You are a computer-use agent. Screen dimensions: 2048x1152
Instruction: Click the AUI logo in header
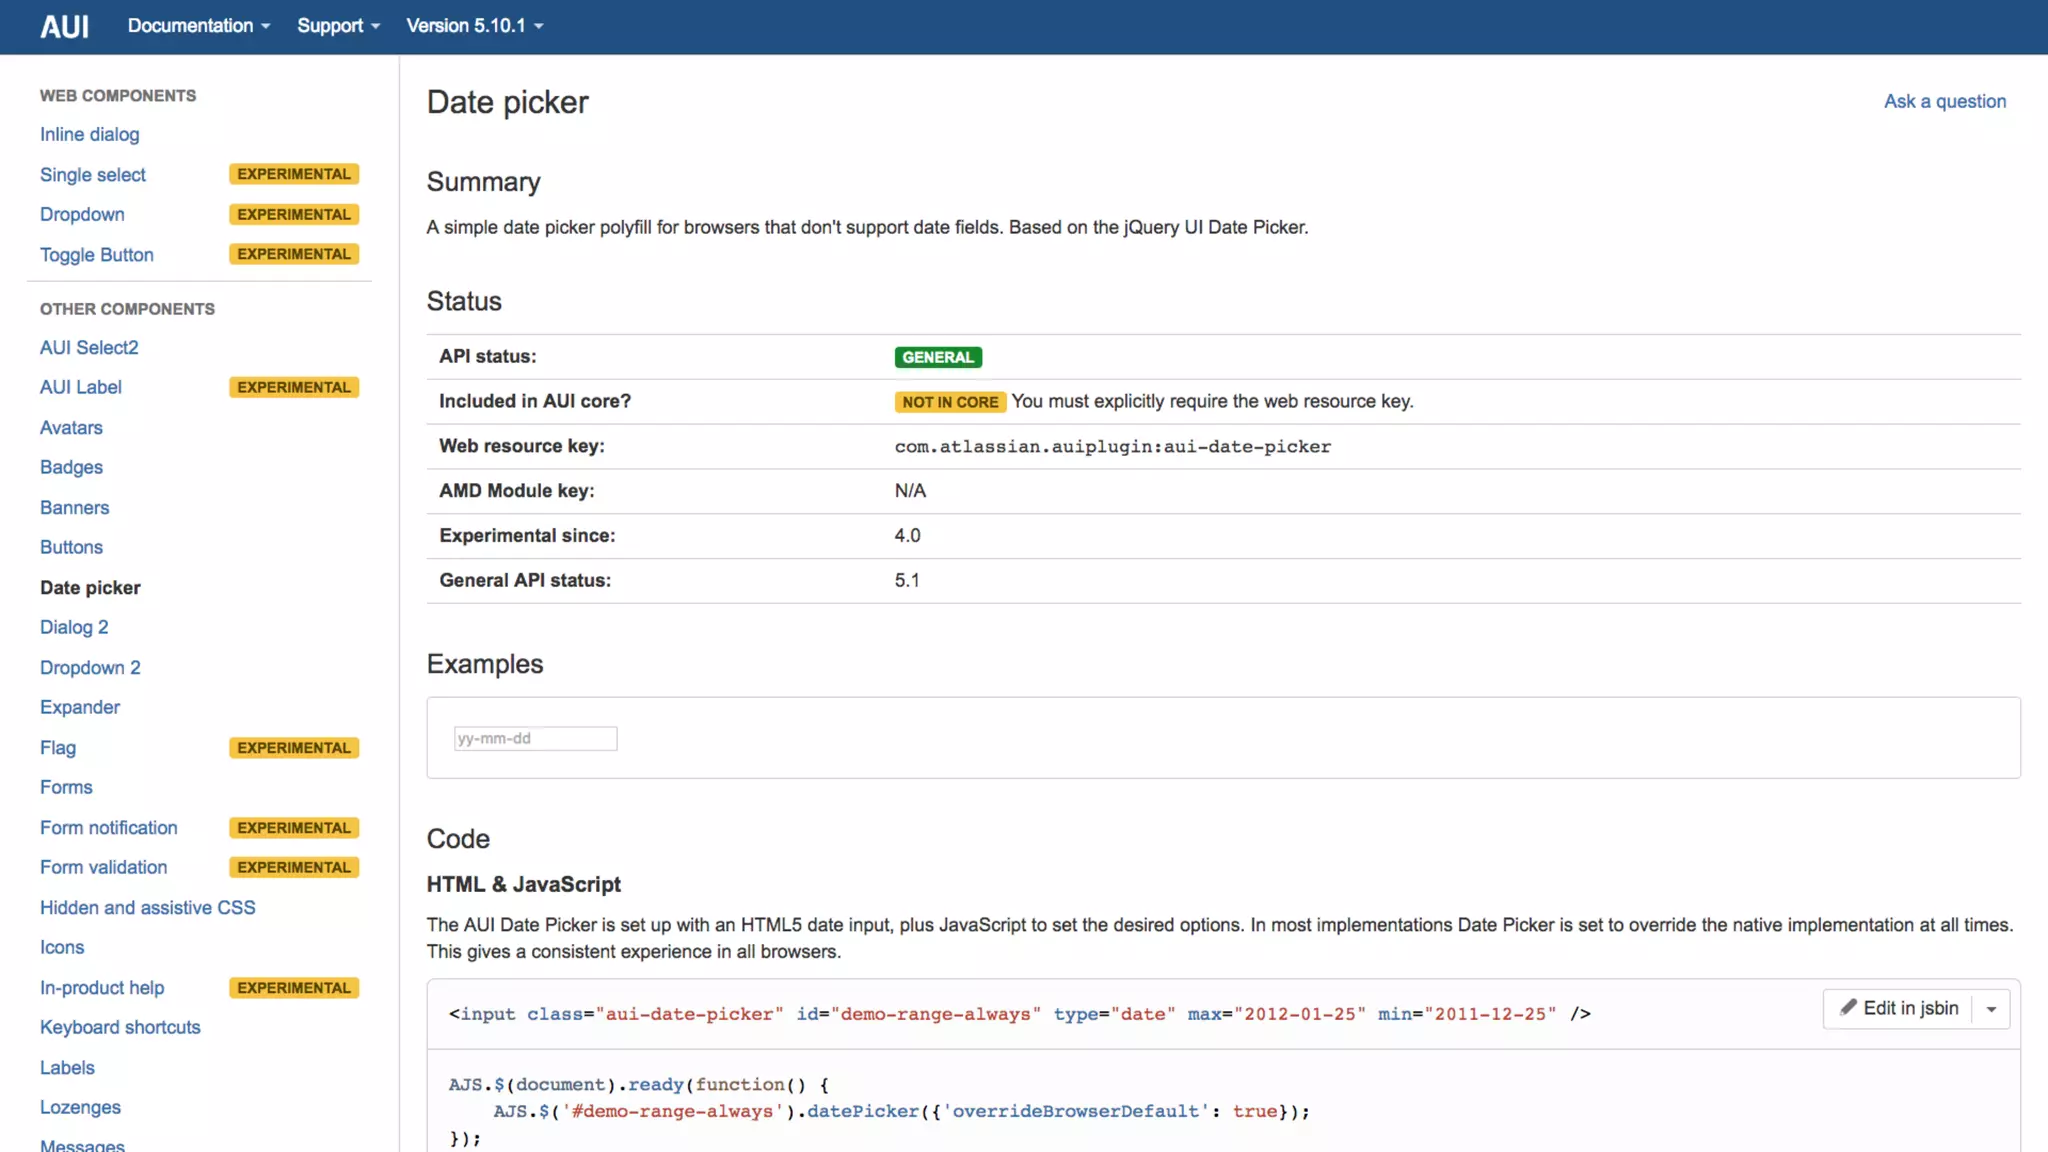click(x=64, y=27)
